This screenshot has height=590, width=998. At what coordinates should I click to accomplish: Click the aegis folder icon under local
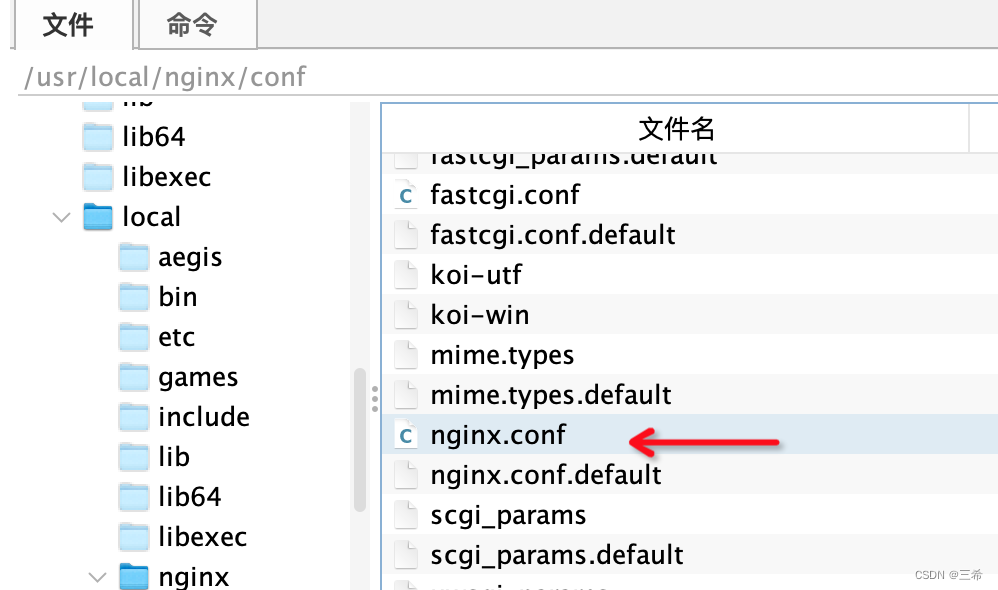(x=133, y=257)
